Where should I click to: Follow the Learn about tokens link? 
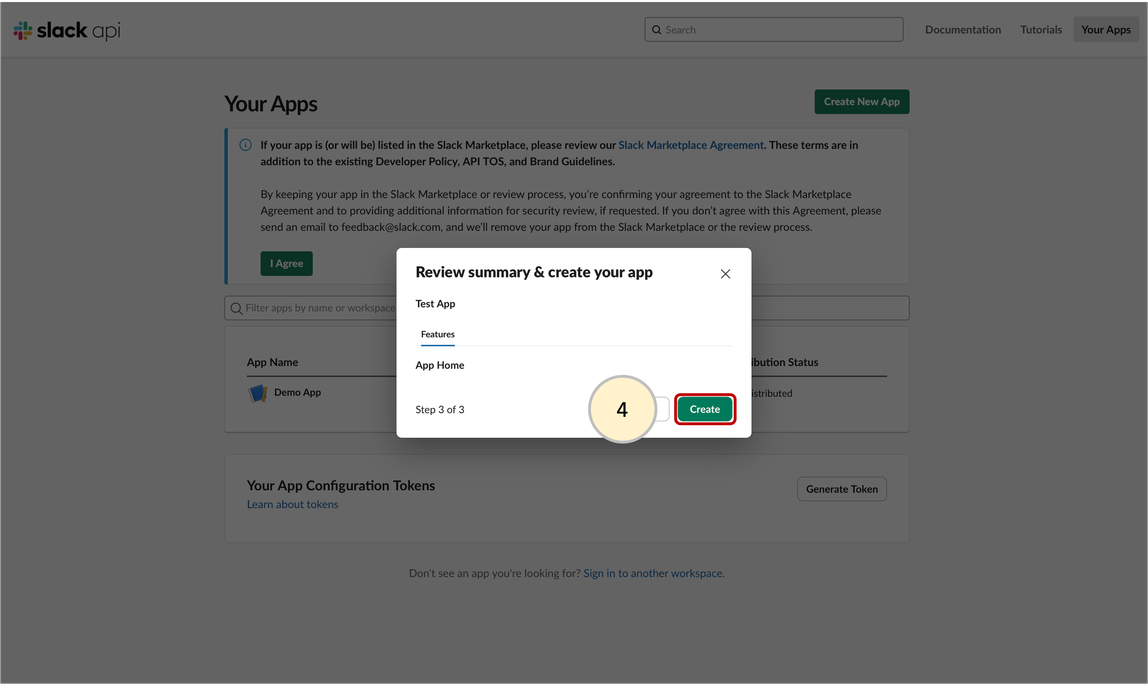pyautogui.click(x=292, y=505)
